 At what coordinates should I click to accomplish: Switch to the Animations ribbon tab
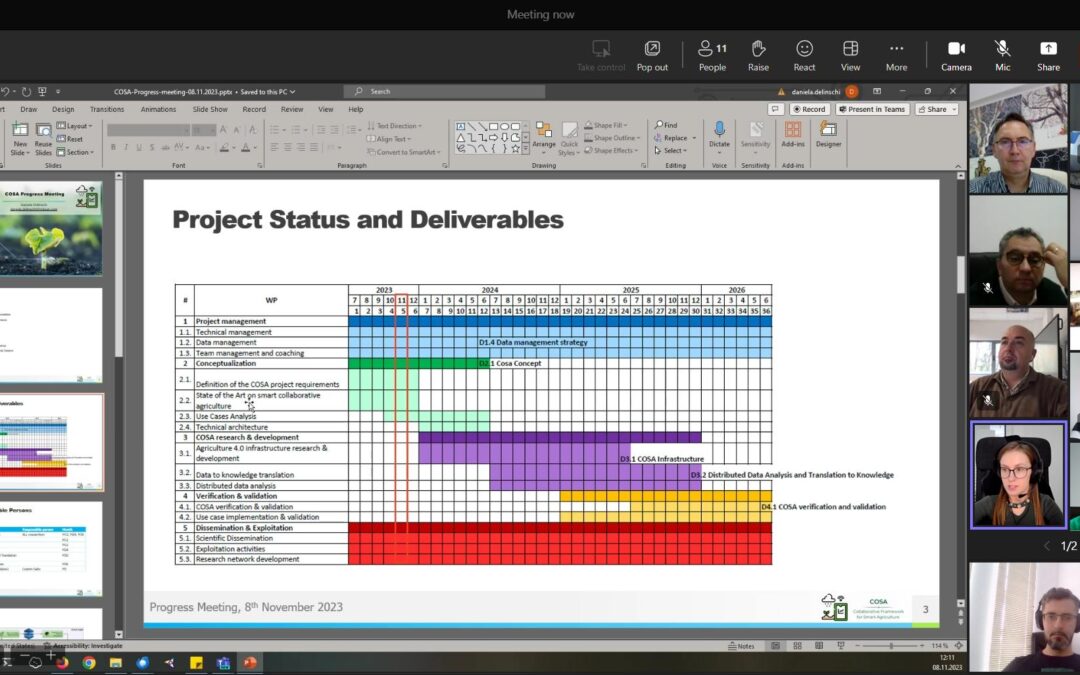[x=158, y=109]
